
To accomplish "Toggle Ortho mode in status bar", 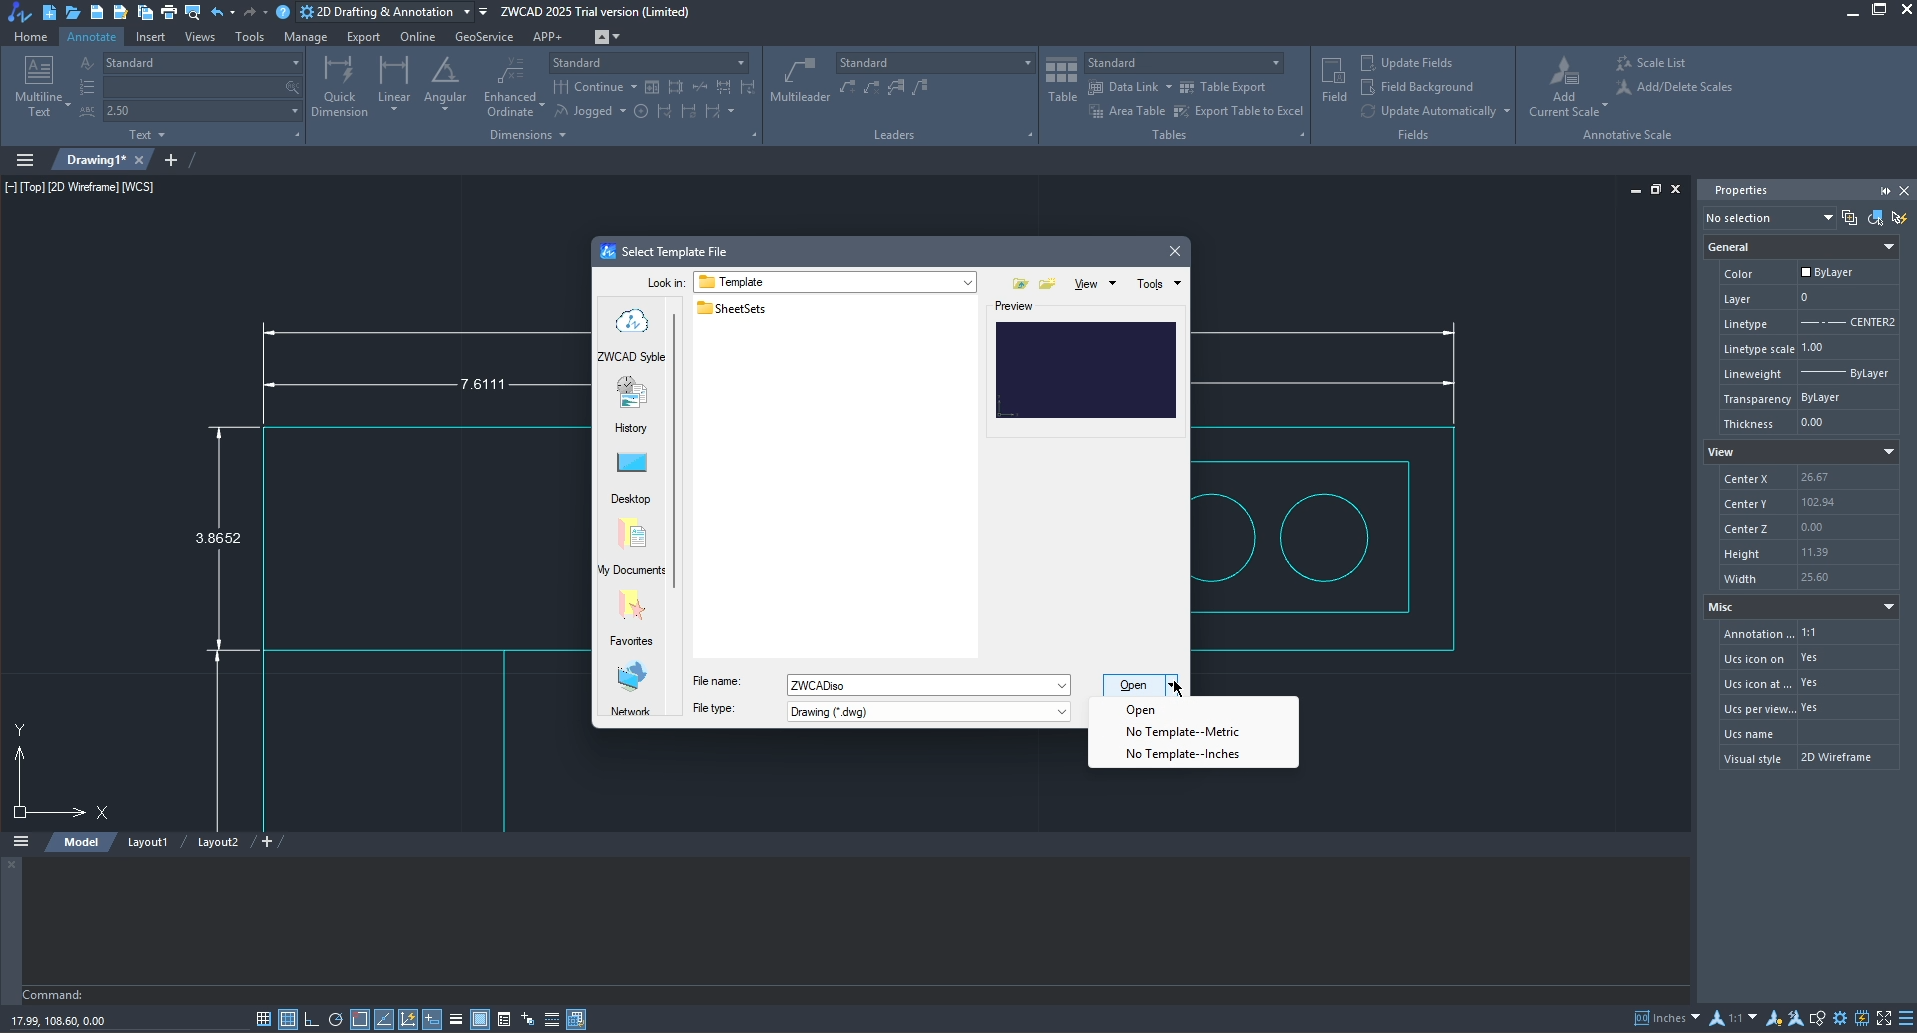I will [311, 1019].
